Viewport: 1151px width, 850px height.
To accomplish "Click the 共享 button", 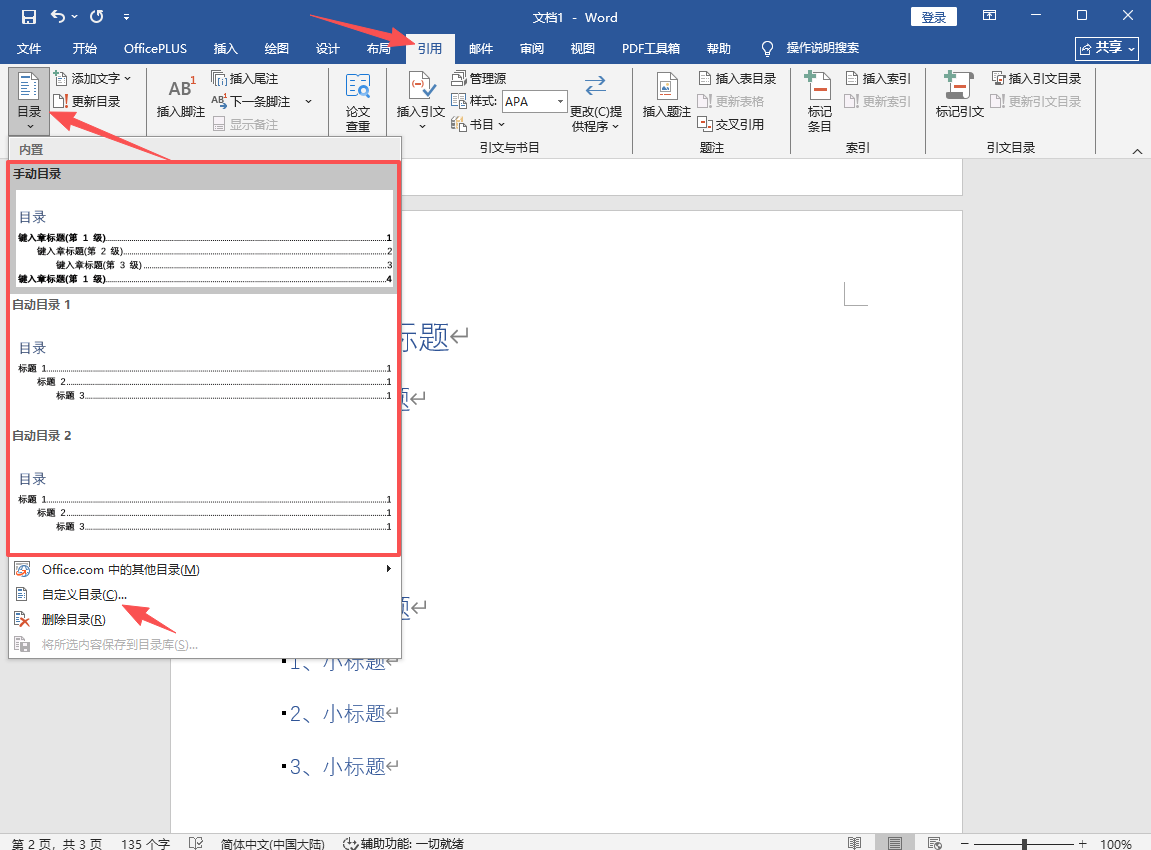I will [x=1107, y=48].
